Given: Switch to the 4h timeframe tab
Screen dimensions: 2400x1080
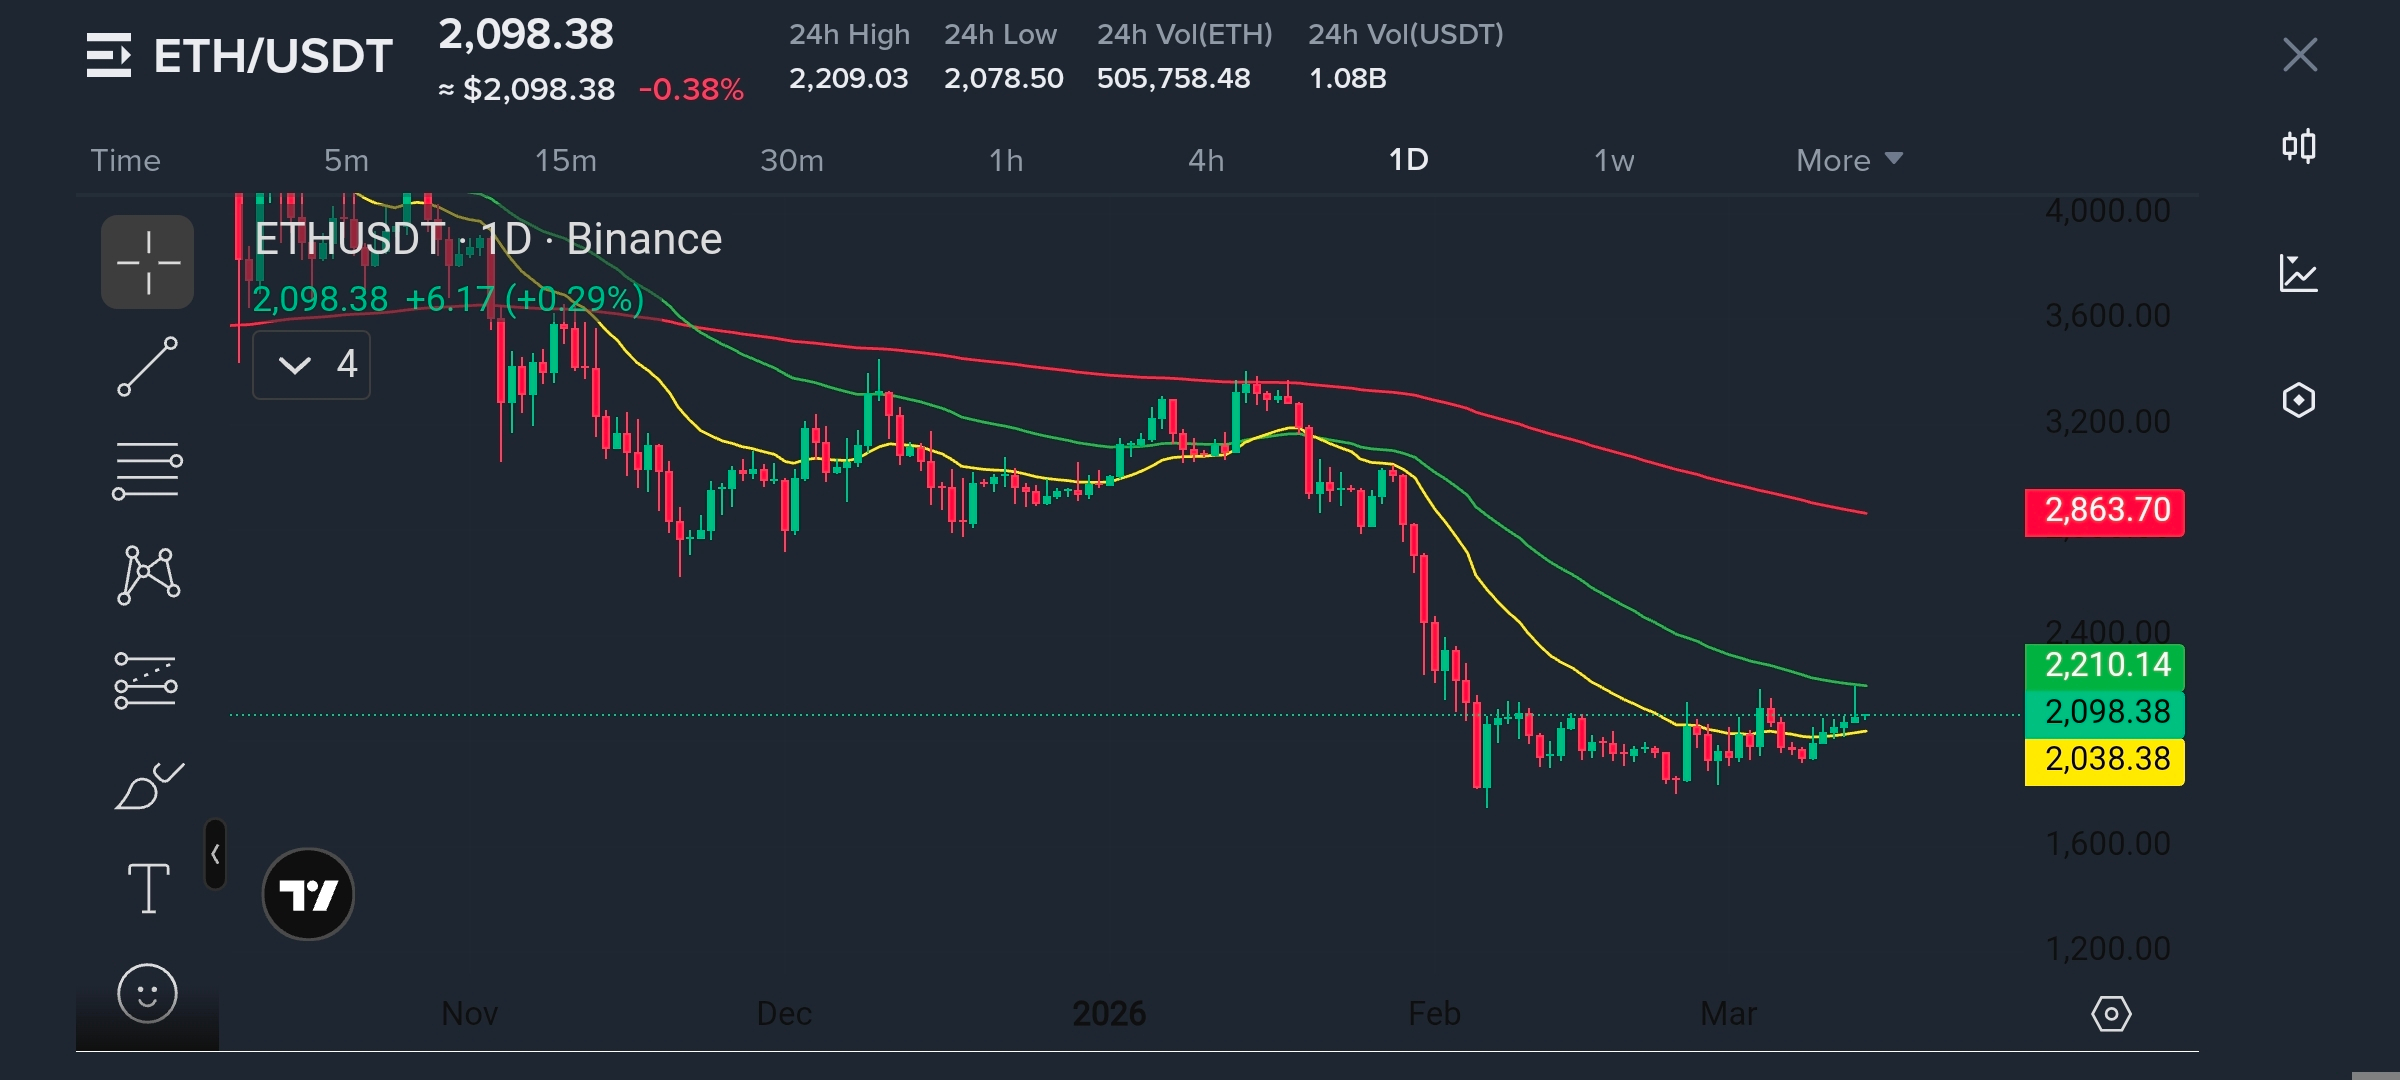Looking at the screenshot, I should pyautogui.click(x=1205, y=160).
